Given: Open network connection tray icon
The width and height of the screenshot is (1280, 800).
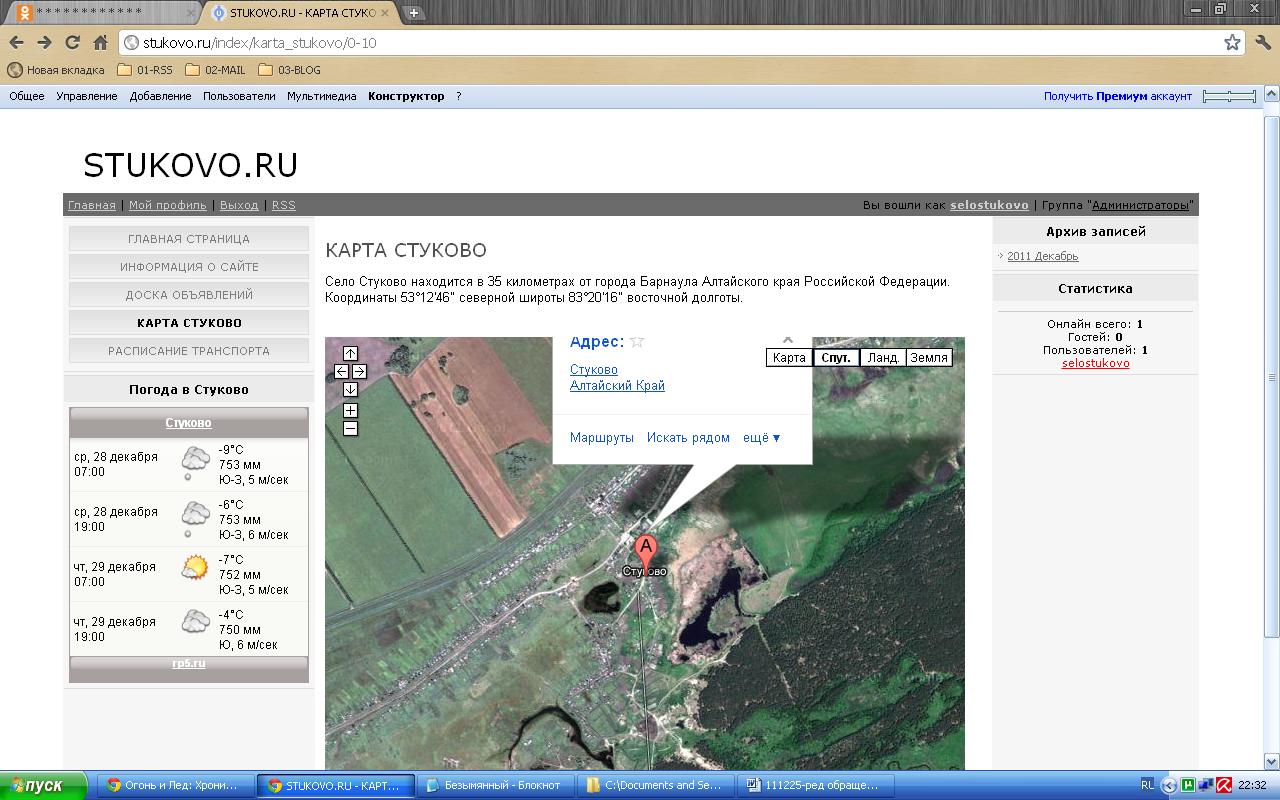Looking at the screenshot, I should coord(1206,785).
